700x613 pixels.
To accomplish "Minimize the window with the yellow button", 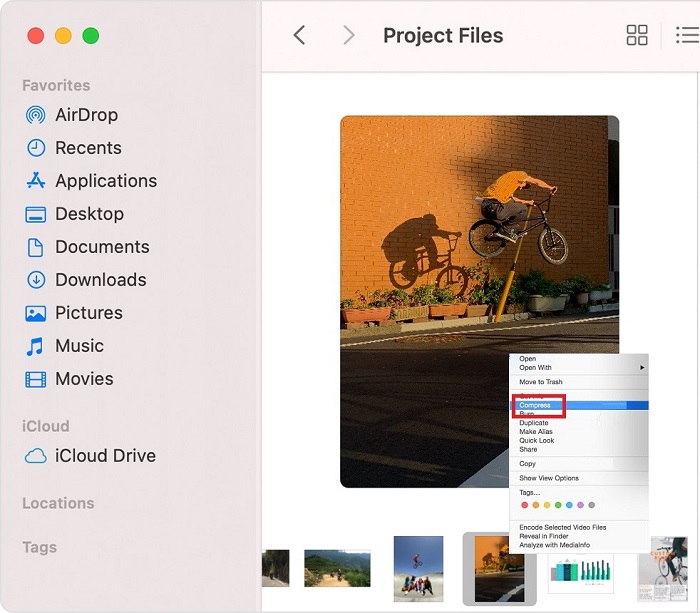I will 63,36.
